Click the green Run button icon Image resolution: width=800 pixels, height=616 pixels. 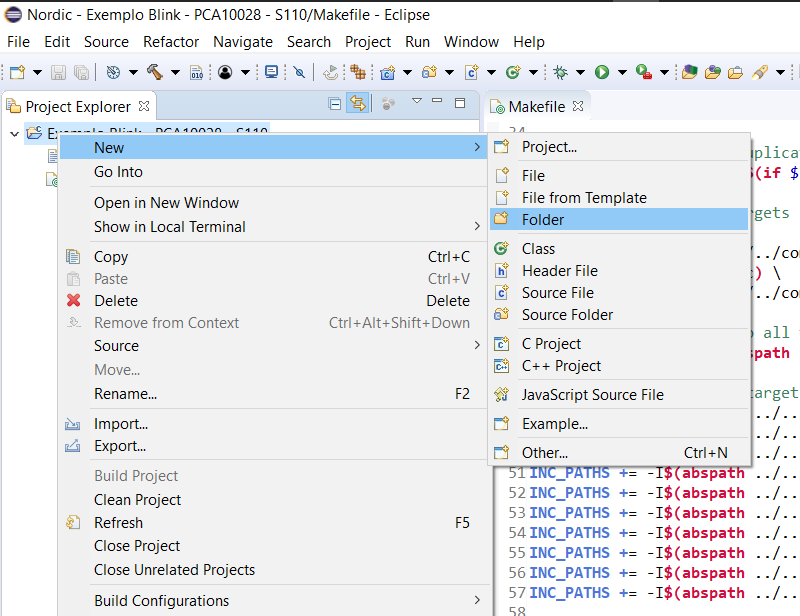(602, 72)
